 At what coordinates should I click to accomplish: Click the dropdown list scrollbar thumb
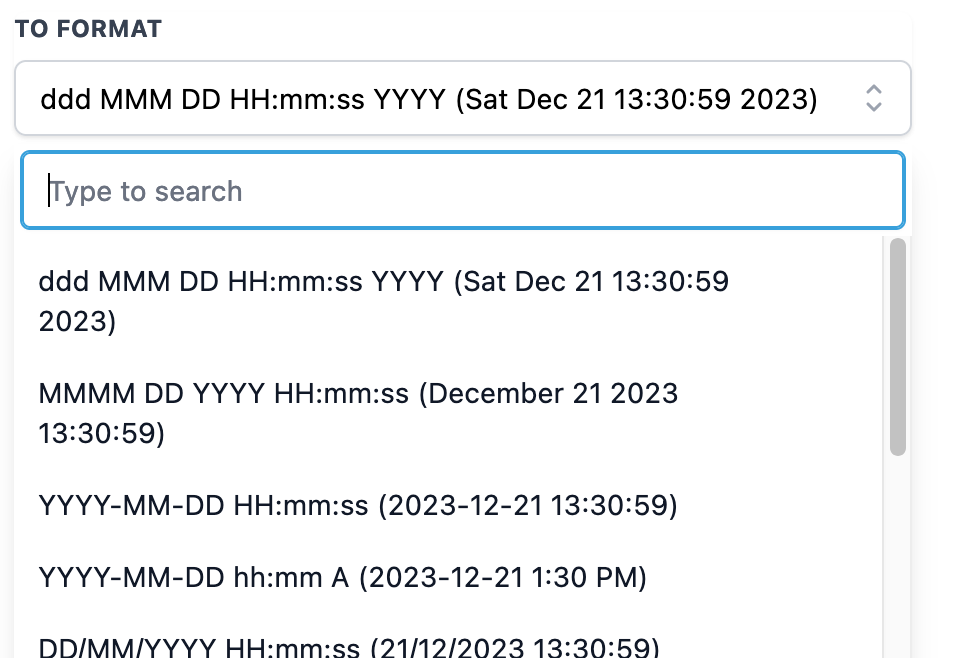point(897,347)
